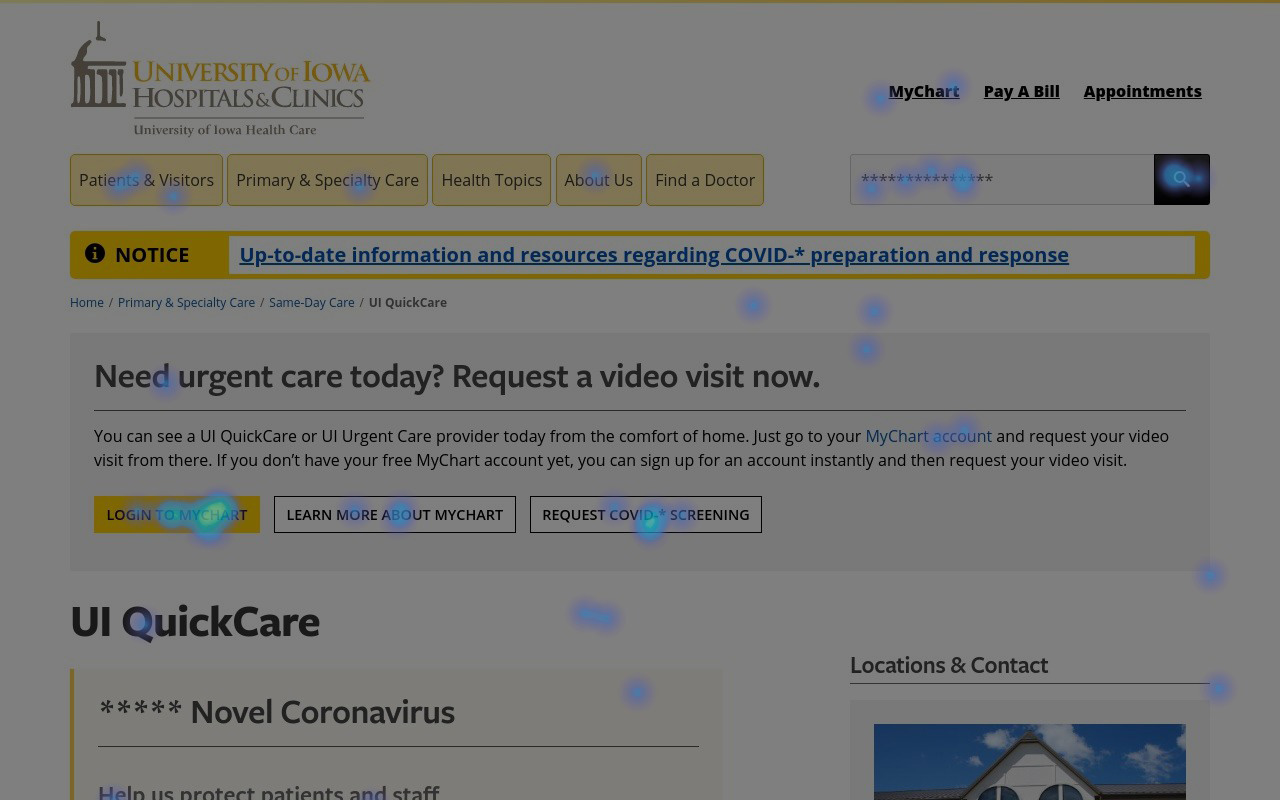Screen dimensions: 1280x800
Task: Click the 'UI QuickCare' page heading
Action: click(x=195, y=621)
